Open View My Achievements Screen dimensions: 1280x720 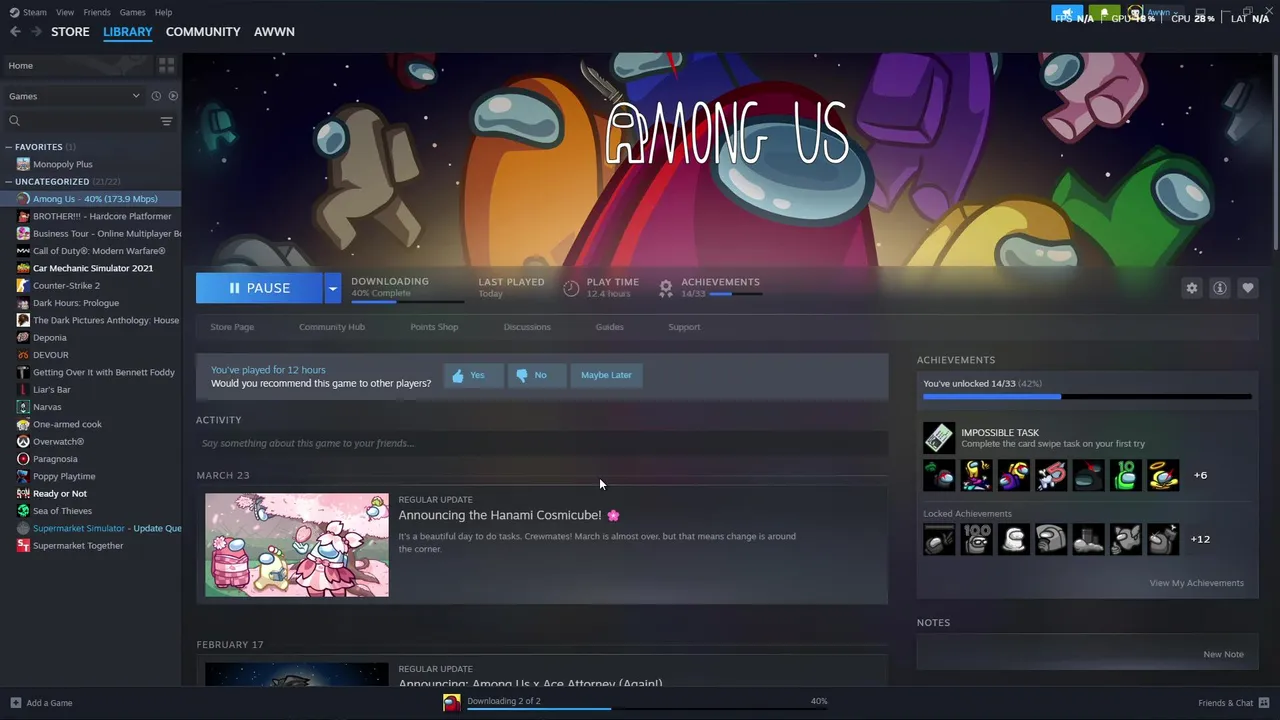point(1196,583)
